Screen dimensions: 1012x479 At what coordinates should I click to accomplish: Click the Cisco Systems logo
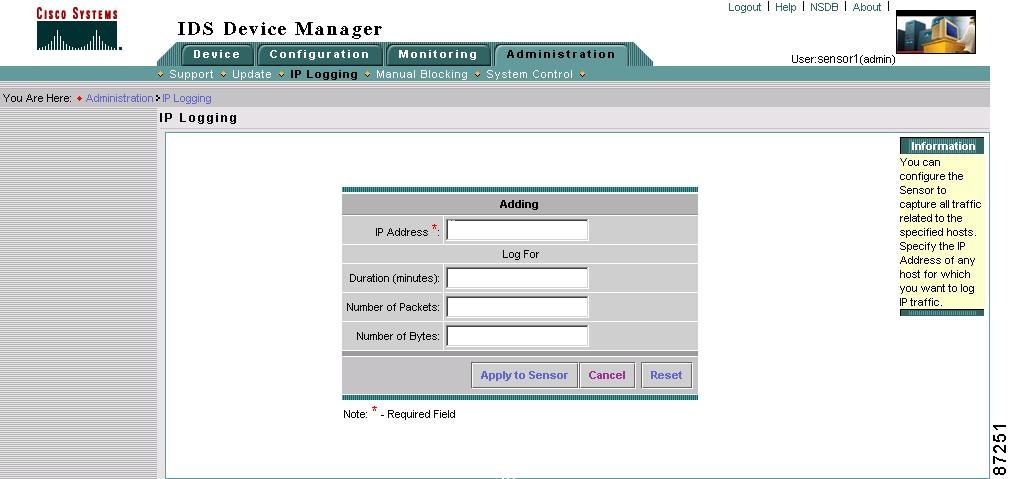pyautogui.click(x=78, y=29)
